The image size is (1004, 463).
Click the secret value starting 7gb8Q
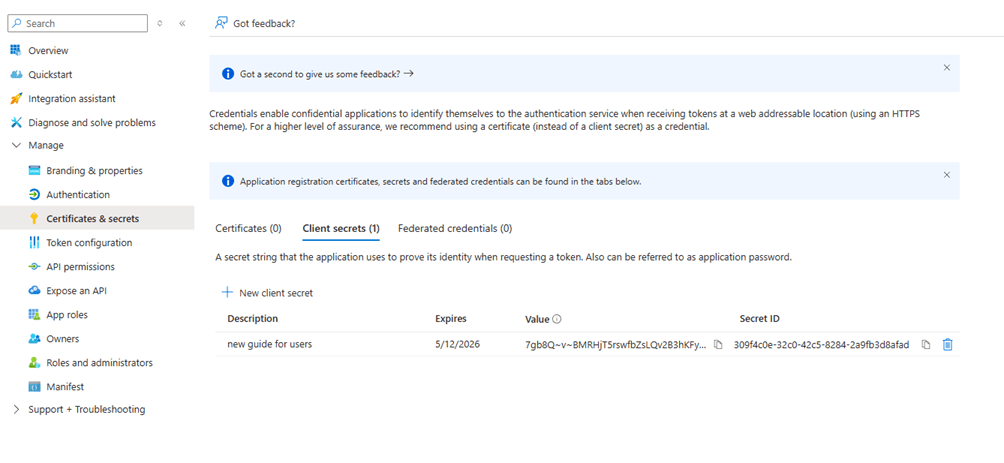click(x=616, y=345)
